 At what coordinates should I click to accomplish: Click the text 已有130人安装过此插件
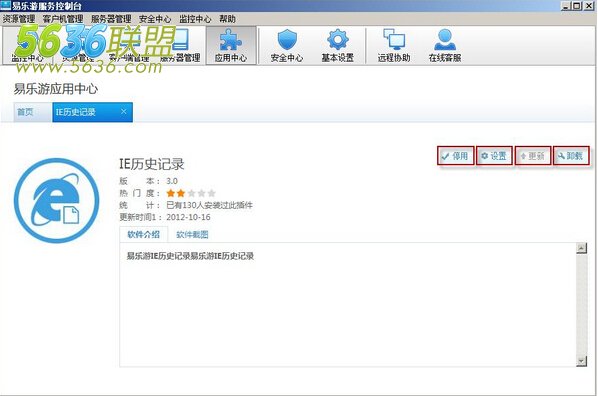point(209,205)
